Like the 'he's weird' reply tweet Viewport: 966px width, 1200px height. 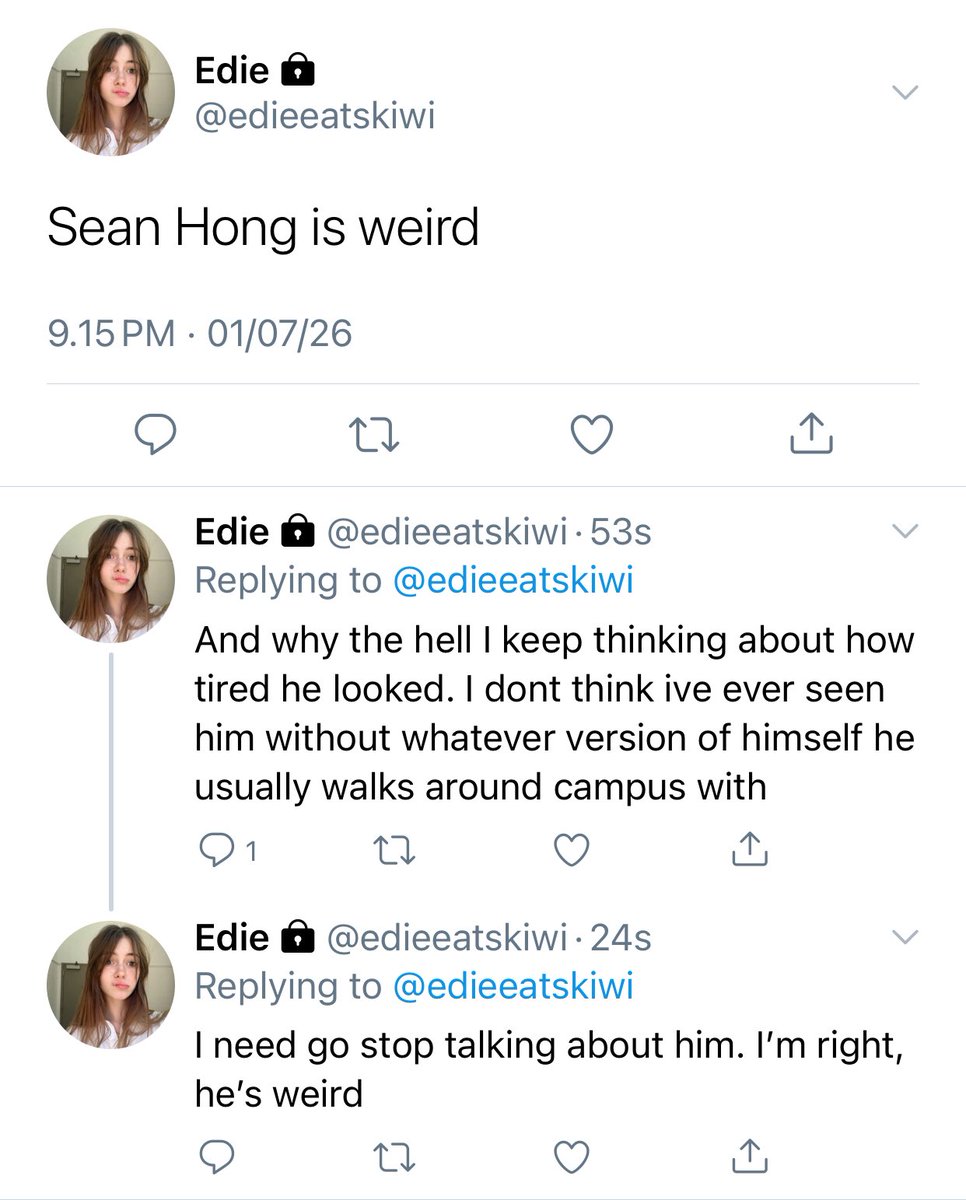point(569,1157)
